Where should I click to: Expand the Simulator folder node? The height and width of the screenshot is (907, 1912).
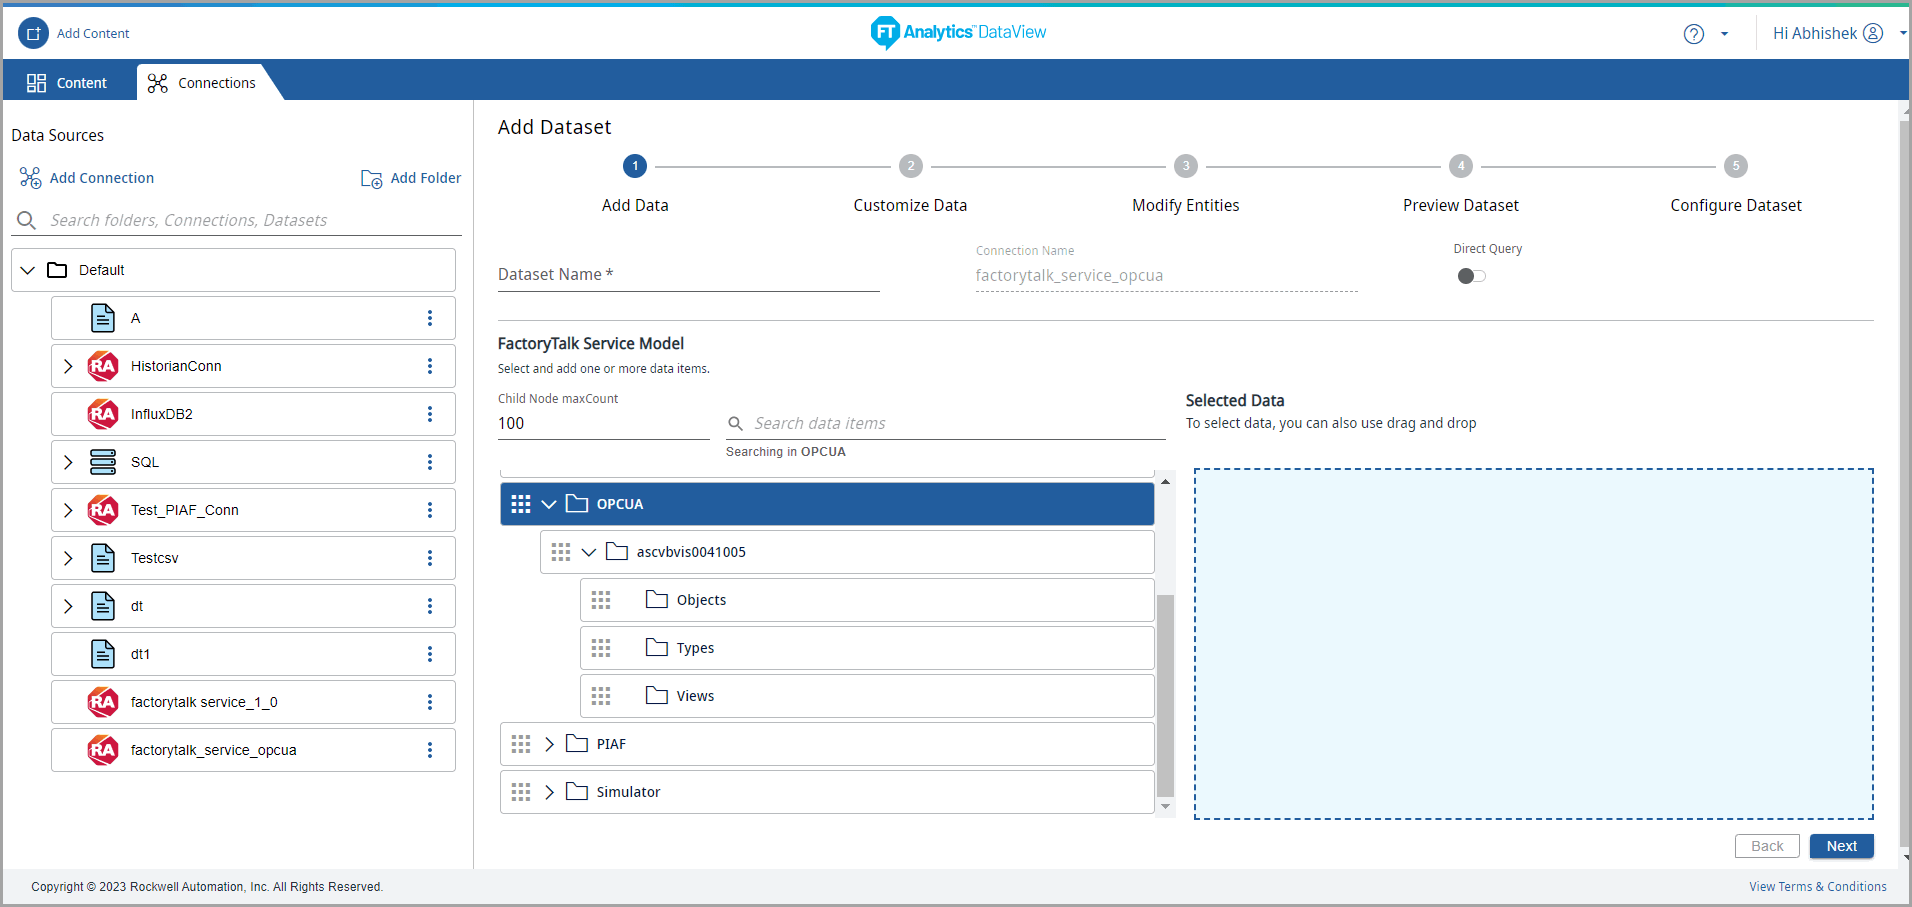coord(549,792)
